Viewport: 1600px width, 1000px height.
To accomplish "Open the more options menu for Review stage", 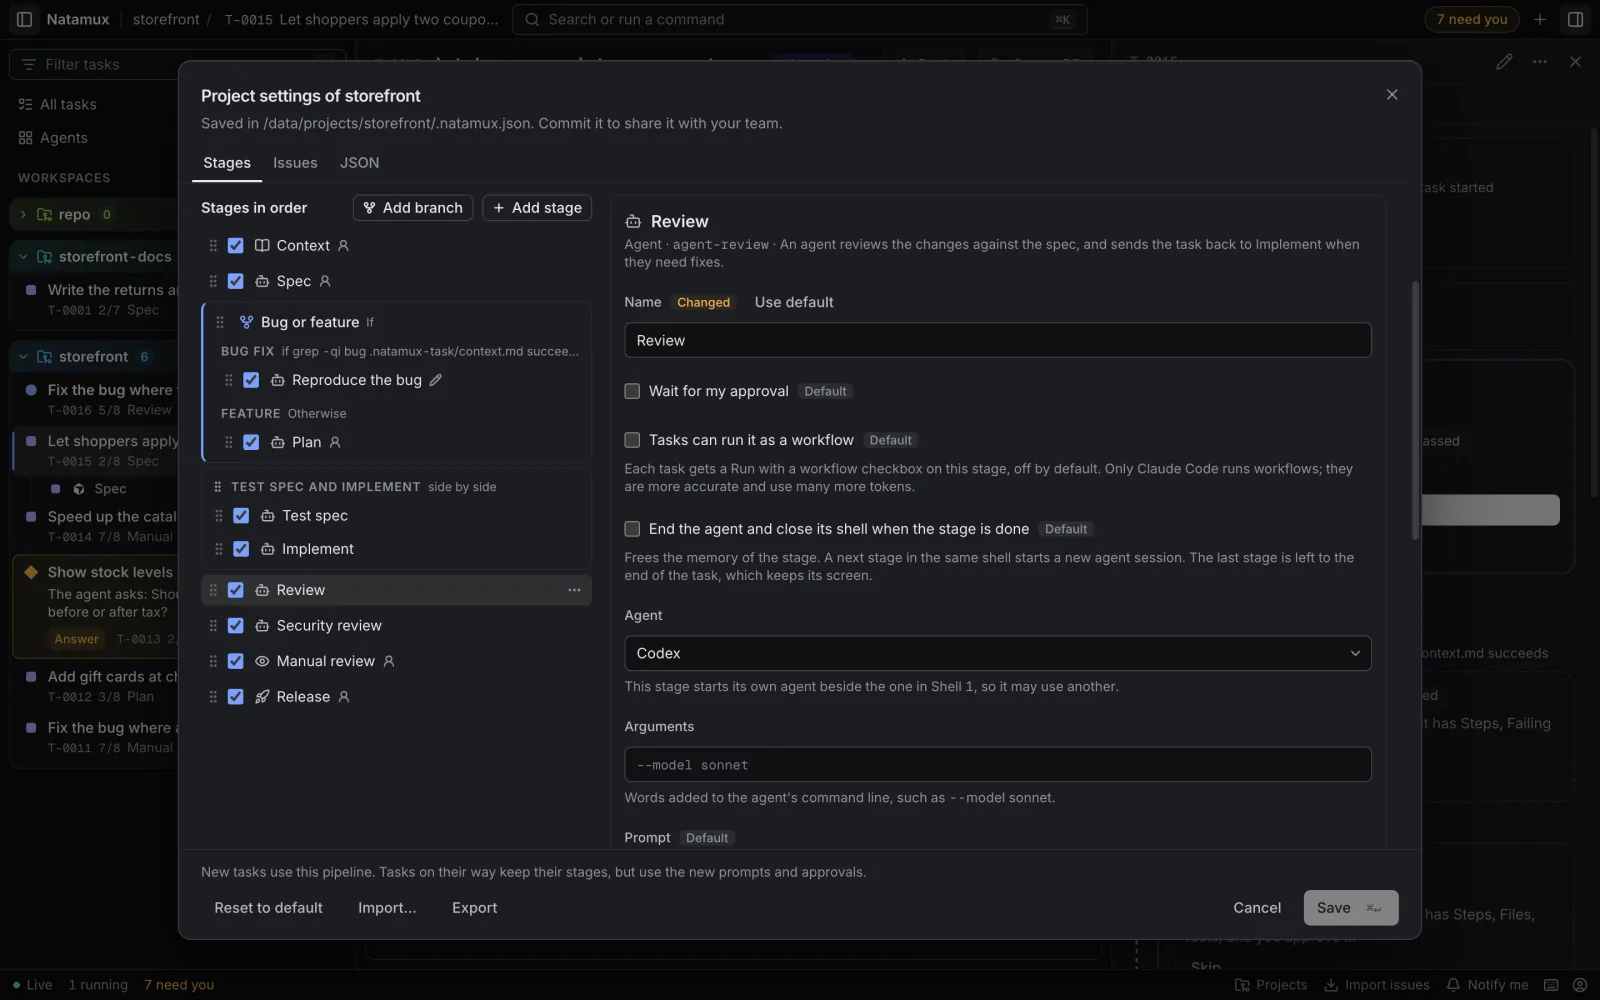I will coord(574,590).
